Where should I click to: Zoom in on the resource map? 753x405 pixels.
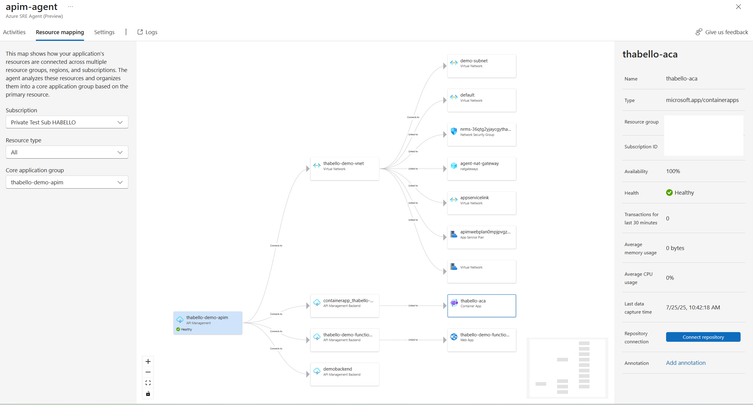(x=148, y=361)
